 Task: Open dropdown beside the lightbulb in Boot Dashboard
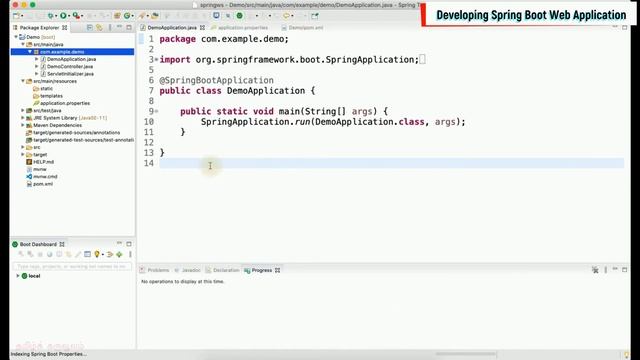tap(102, 254)
